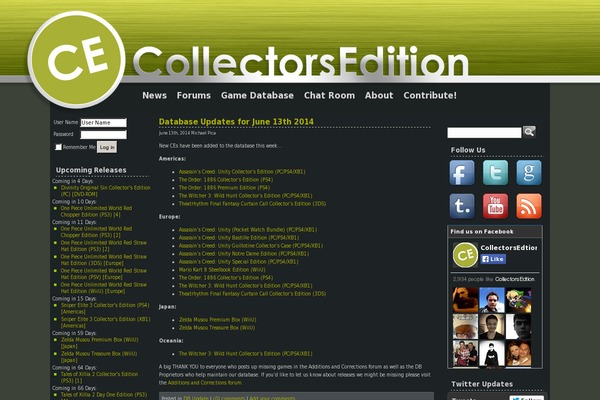Open the Chat Room page
The image size is (600, 400).
point(329,96)
